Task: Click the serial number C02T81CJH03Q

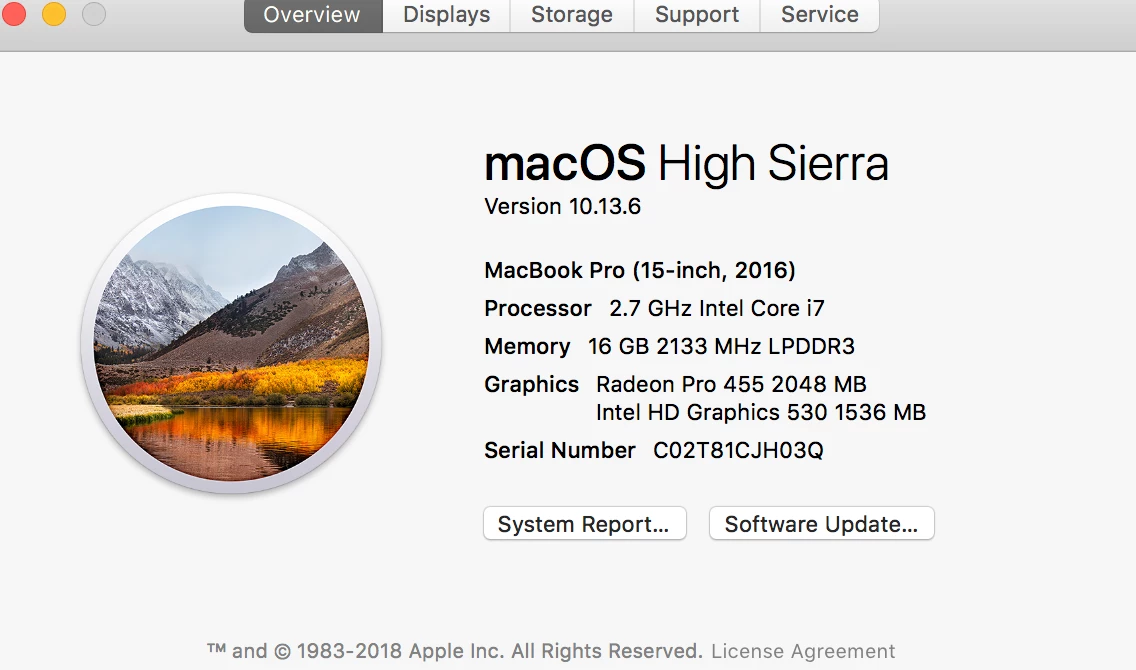Action: [x=738, y=450]
